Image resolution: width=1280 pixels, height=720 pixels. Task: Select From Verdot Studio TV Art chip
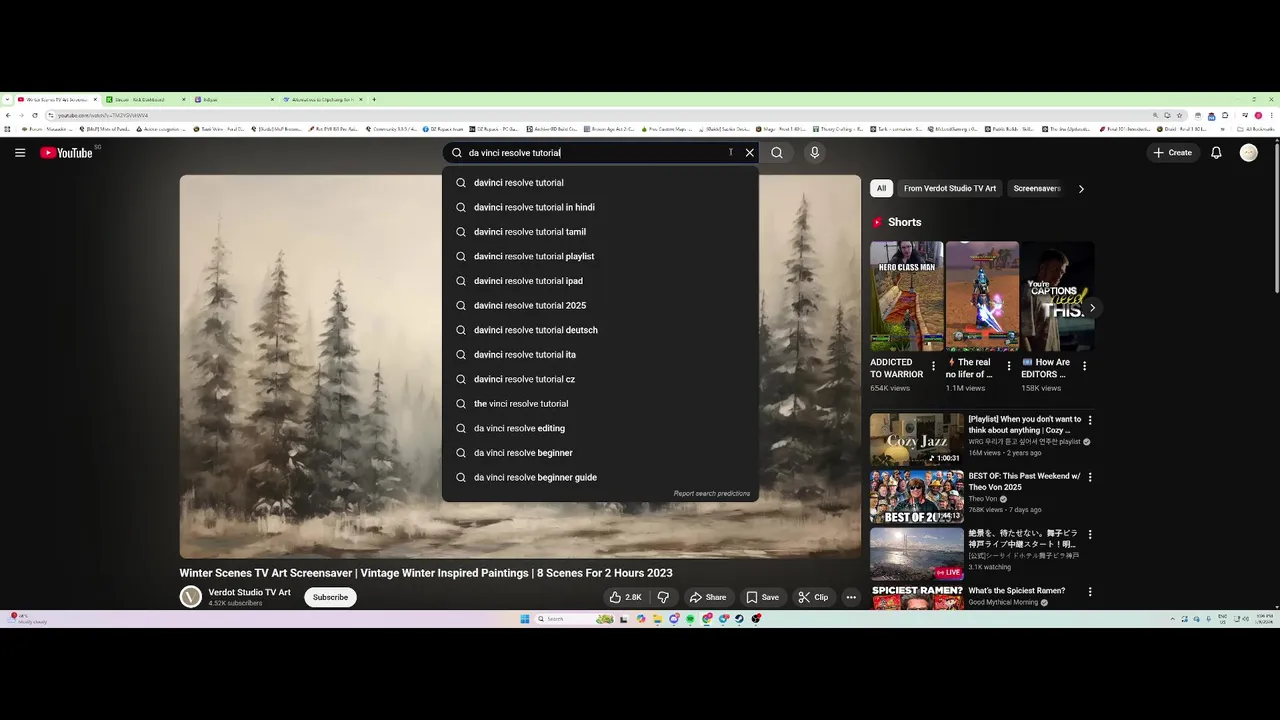950,188
